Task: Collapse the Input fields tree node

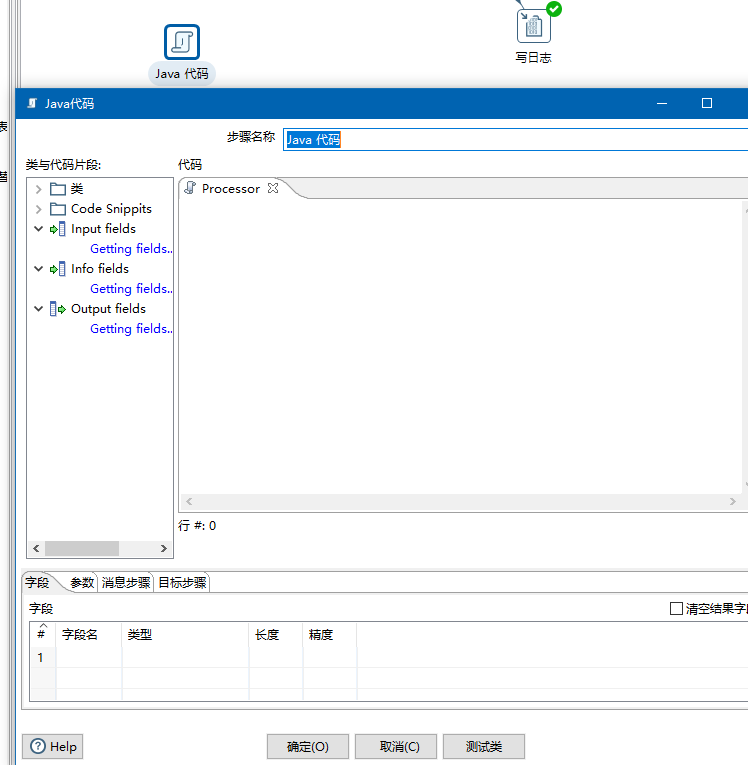Action: 39,229
